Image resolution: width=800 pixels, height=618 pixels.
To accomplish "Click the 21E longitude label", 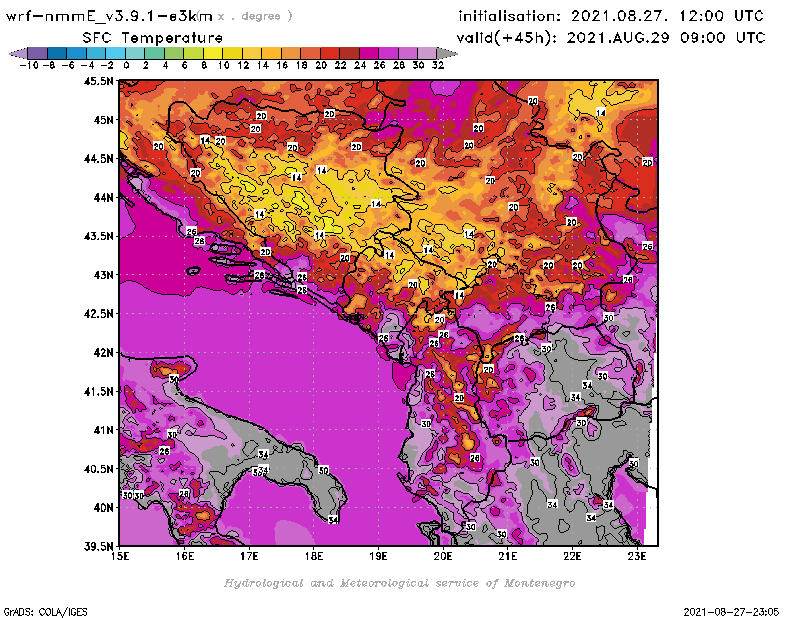I will coord(508,556).
